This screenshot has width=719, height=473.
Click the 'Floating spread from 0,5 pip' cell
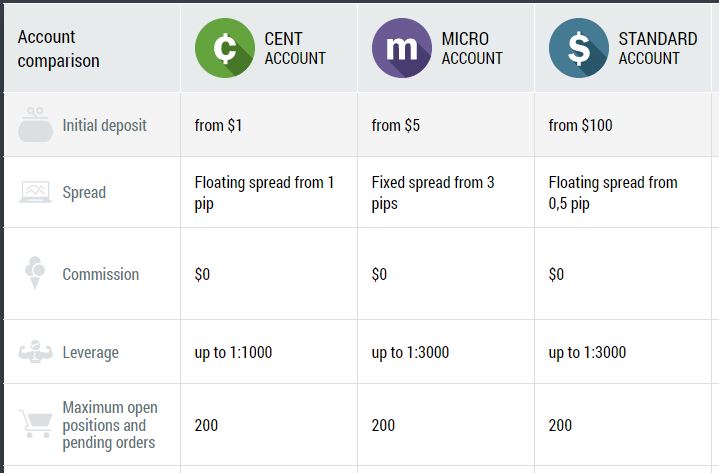(x=623, y=192)
